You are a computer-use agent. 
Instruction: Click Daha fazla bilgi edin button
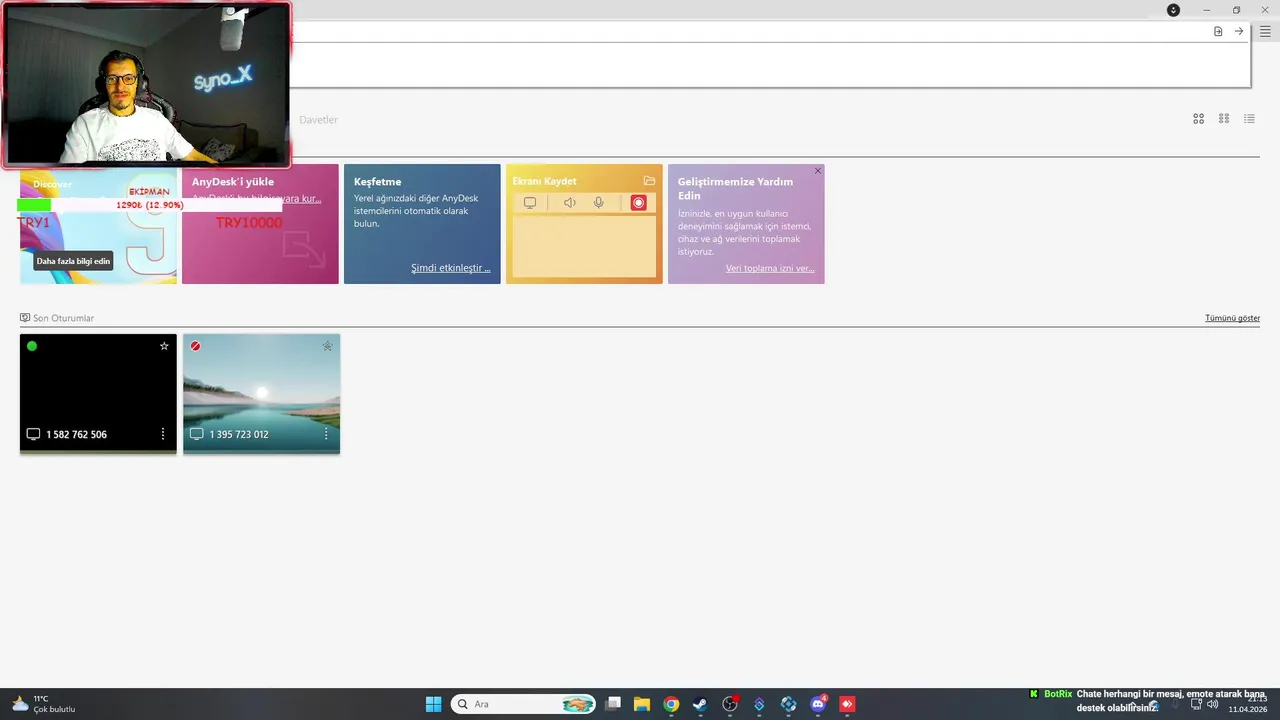coord(73,261)
